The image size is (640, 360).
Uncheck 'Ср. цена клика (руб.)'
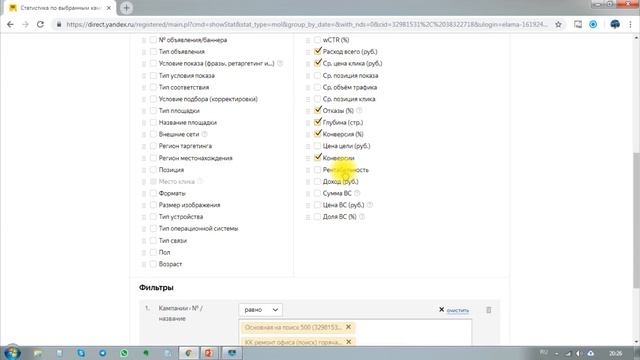point(318,63)
